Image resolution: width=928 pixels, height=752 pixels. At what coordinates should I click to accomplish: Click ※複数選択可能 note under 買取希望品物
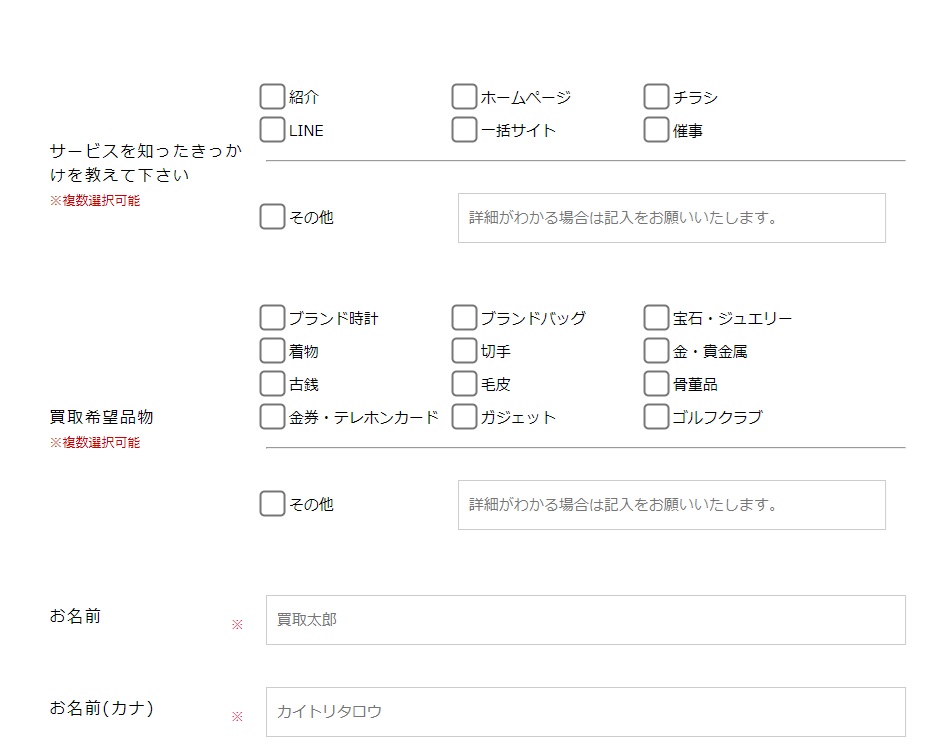(x=95, y=443)
